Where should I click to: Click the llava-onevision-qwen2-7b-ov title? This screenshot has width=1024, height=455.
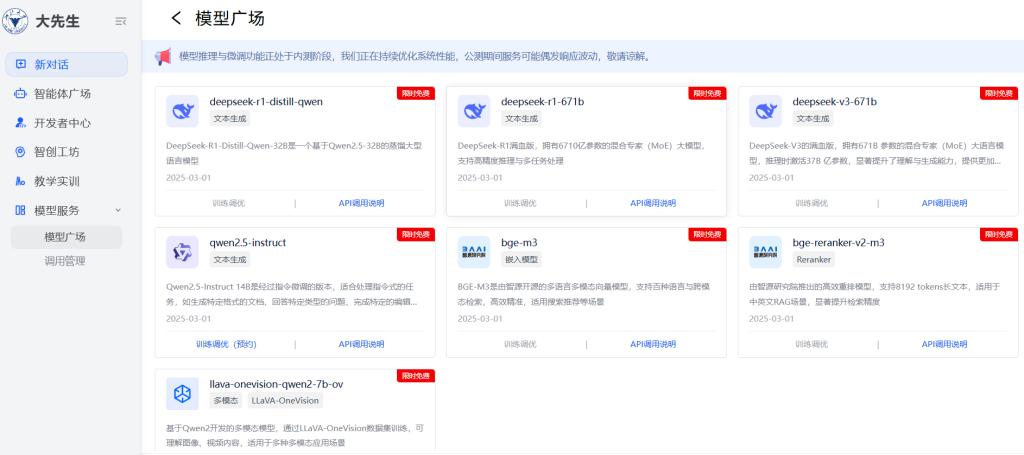(276, 384)
